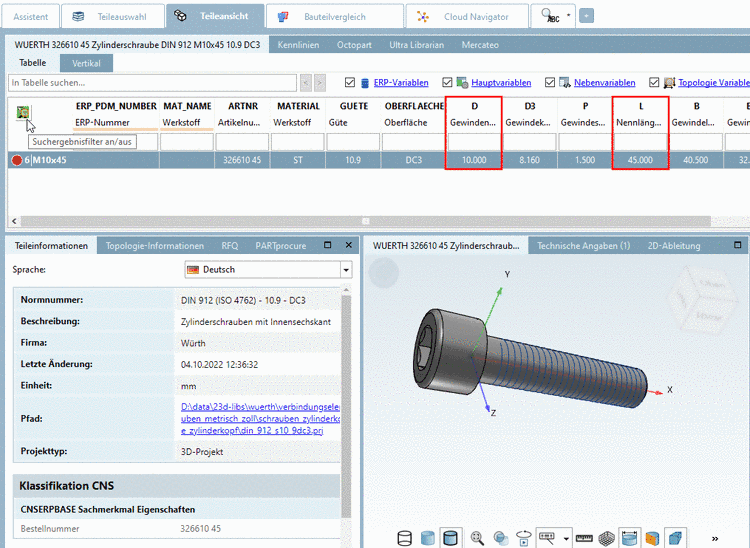Maximize the Teileinformationen panel
The width and height of the screenshot is (750, 548).
328,245
